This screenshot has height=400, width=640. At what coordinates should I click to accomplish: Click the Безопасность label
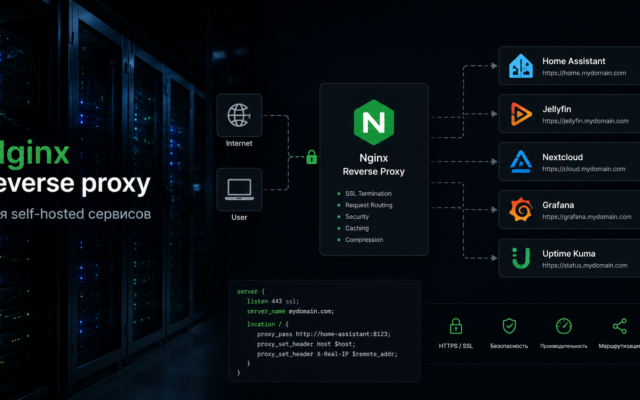point(509,346)
